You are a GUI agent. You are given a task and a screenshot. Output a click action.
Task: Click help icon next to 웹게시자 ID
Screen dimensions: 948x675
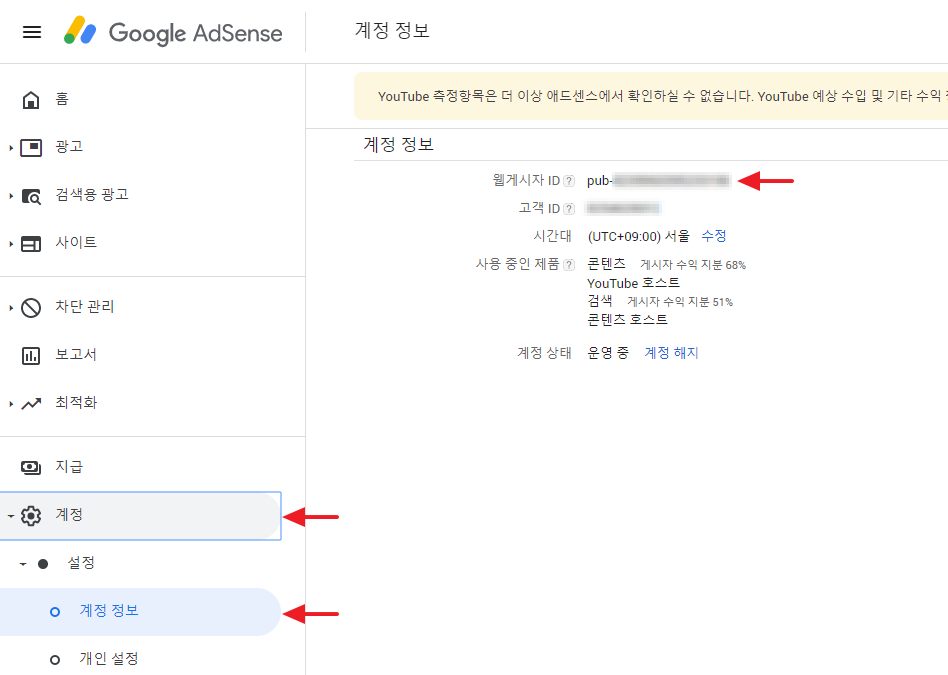pos(569,181)
